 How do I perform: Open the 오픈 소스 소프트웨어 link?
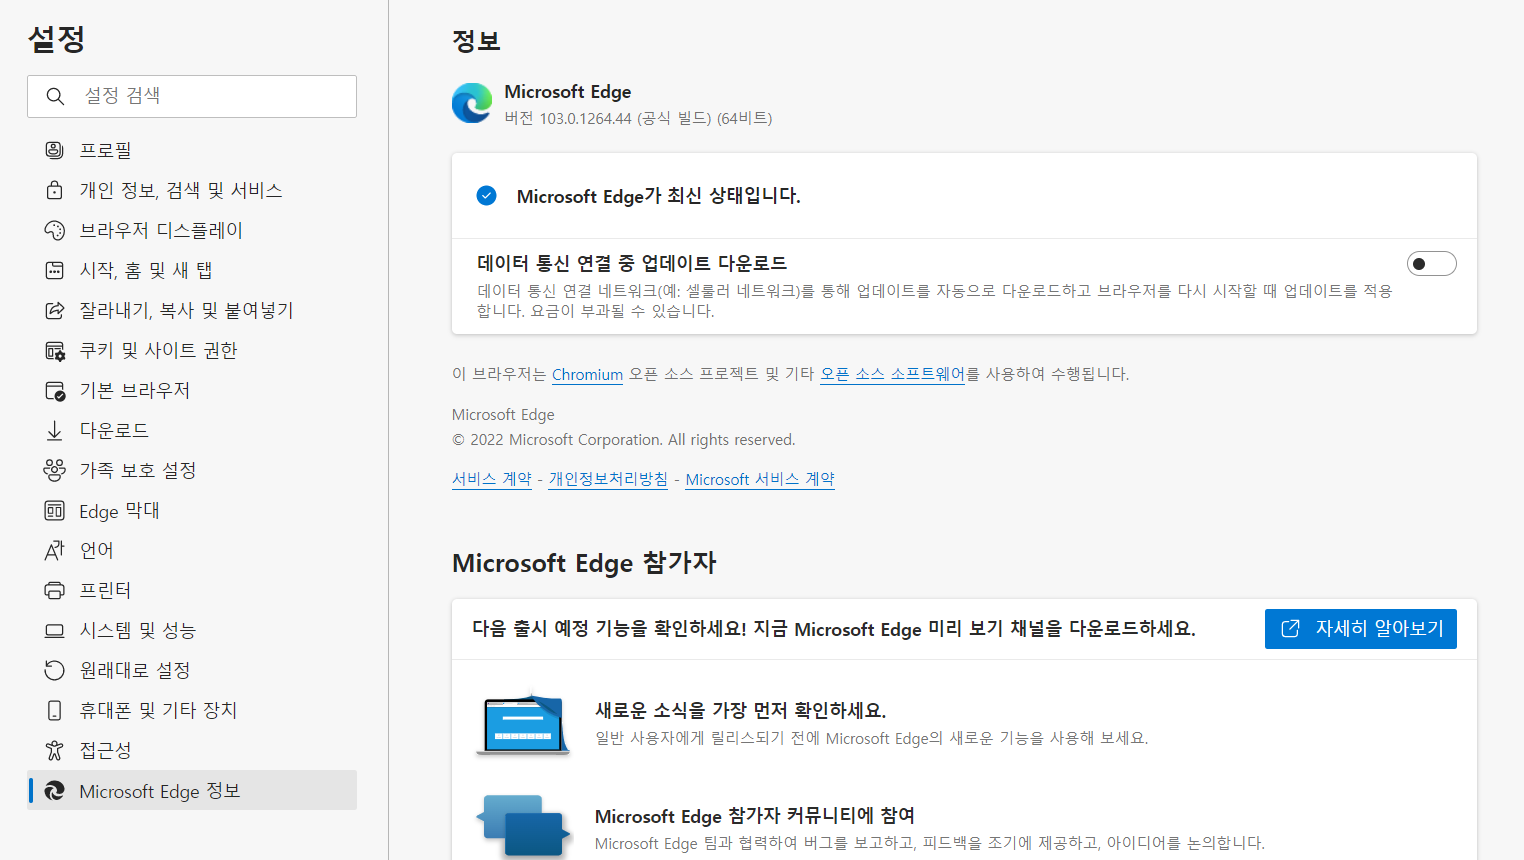[x=892, y=374]
